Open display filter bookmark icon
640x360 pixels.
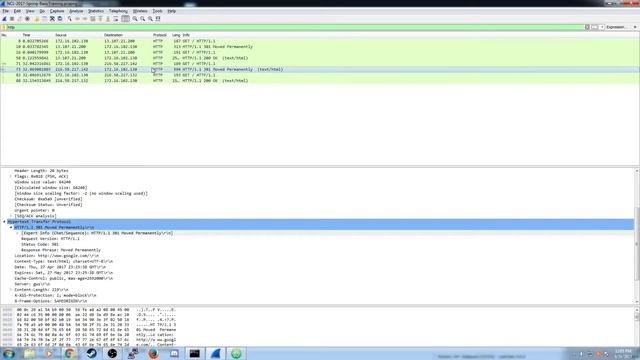click(x=4, y=27)
